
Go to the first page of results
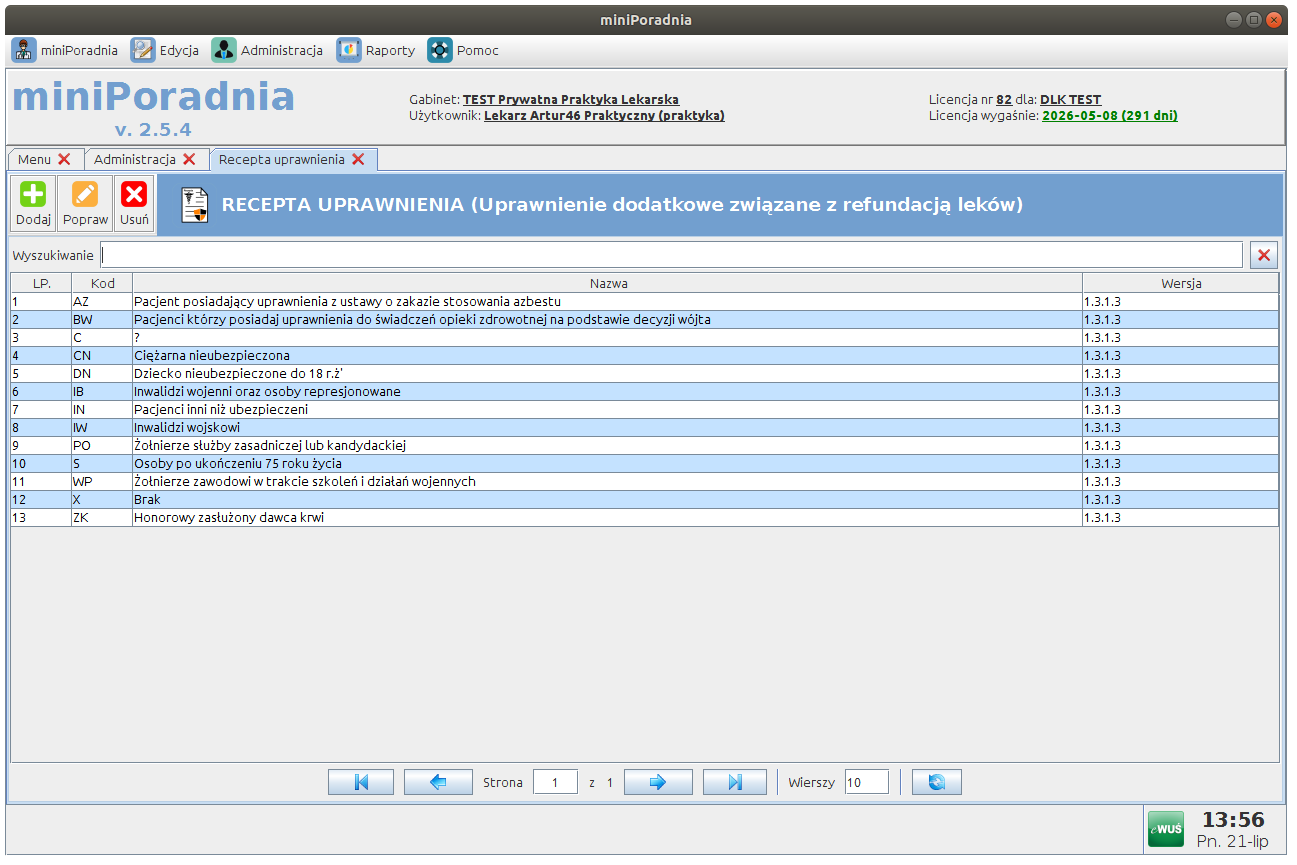tap(361, 782)
